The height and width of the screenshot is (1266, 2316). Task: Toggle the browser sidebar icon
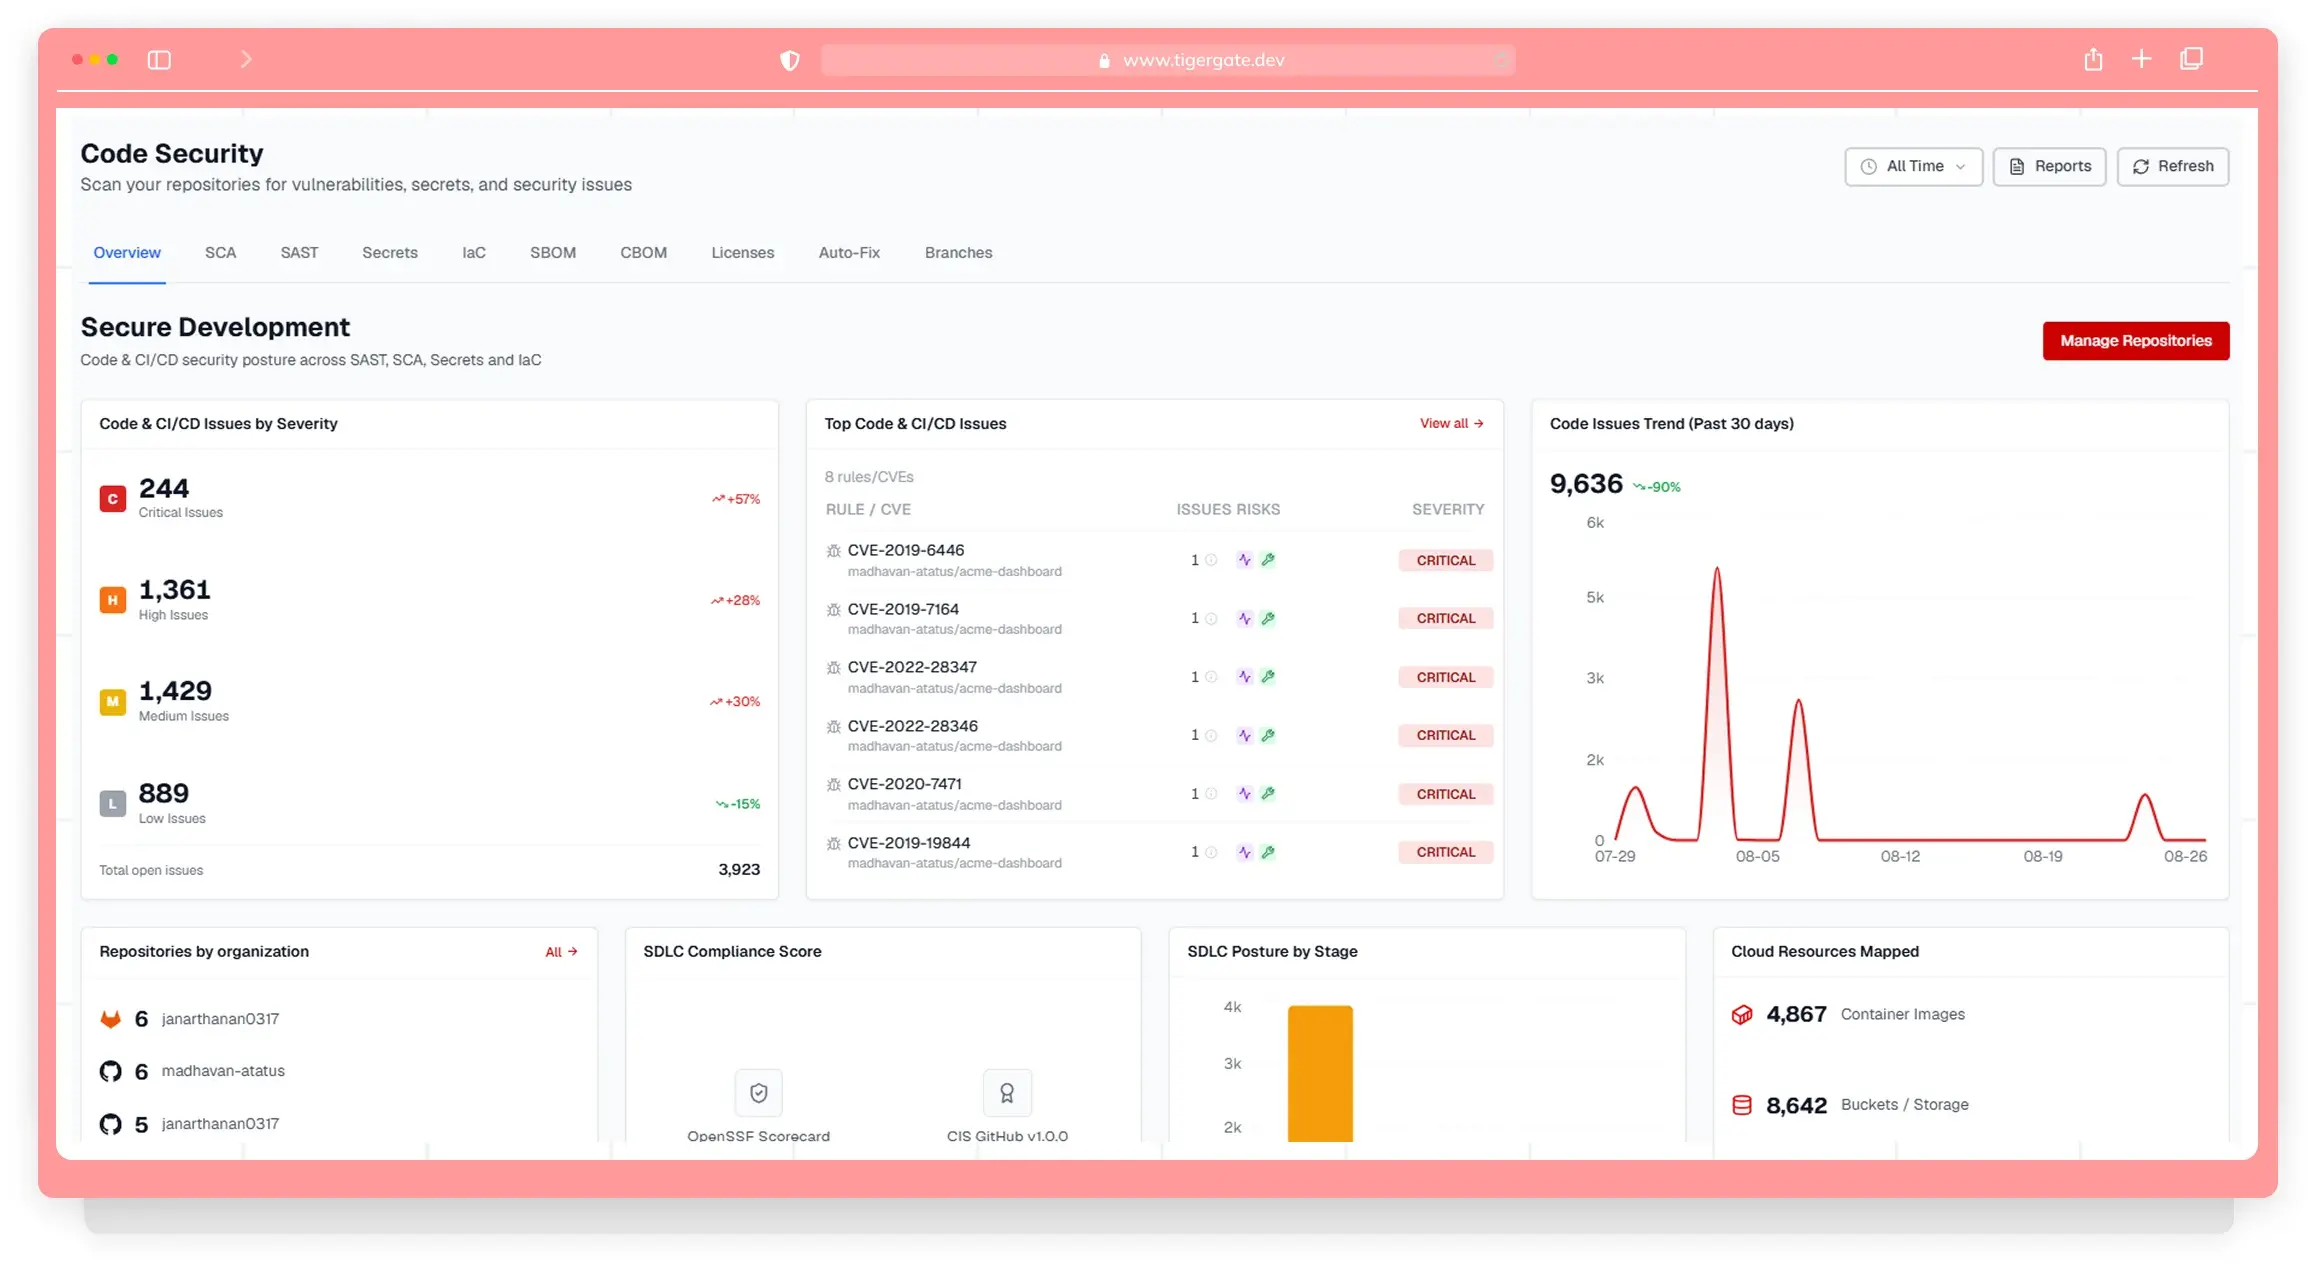click(159, 60)
